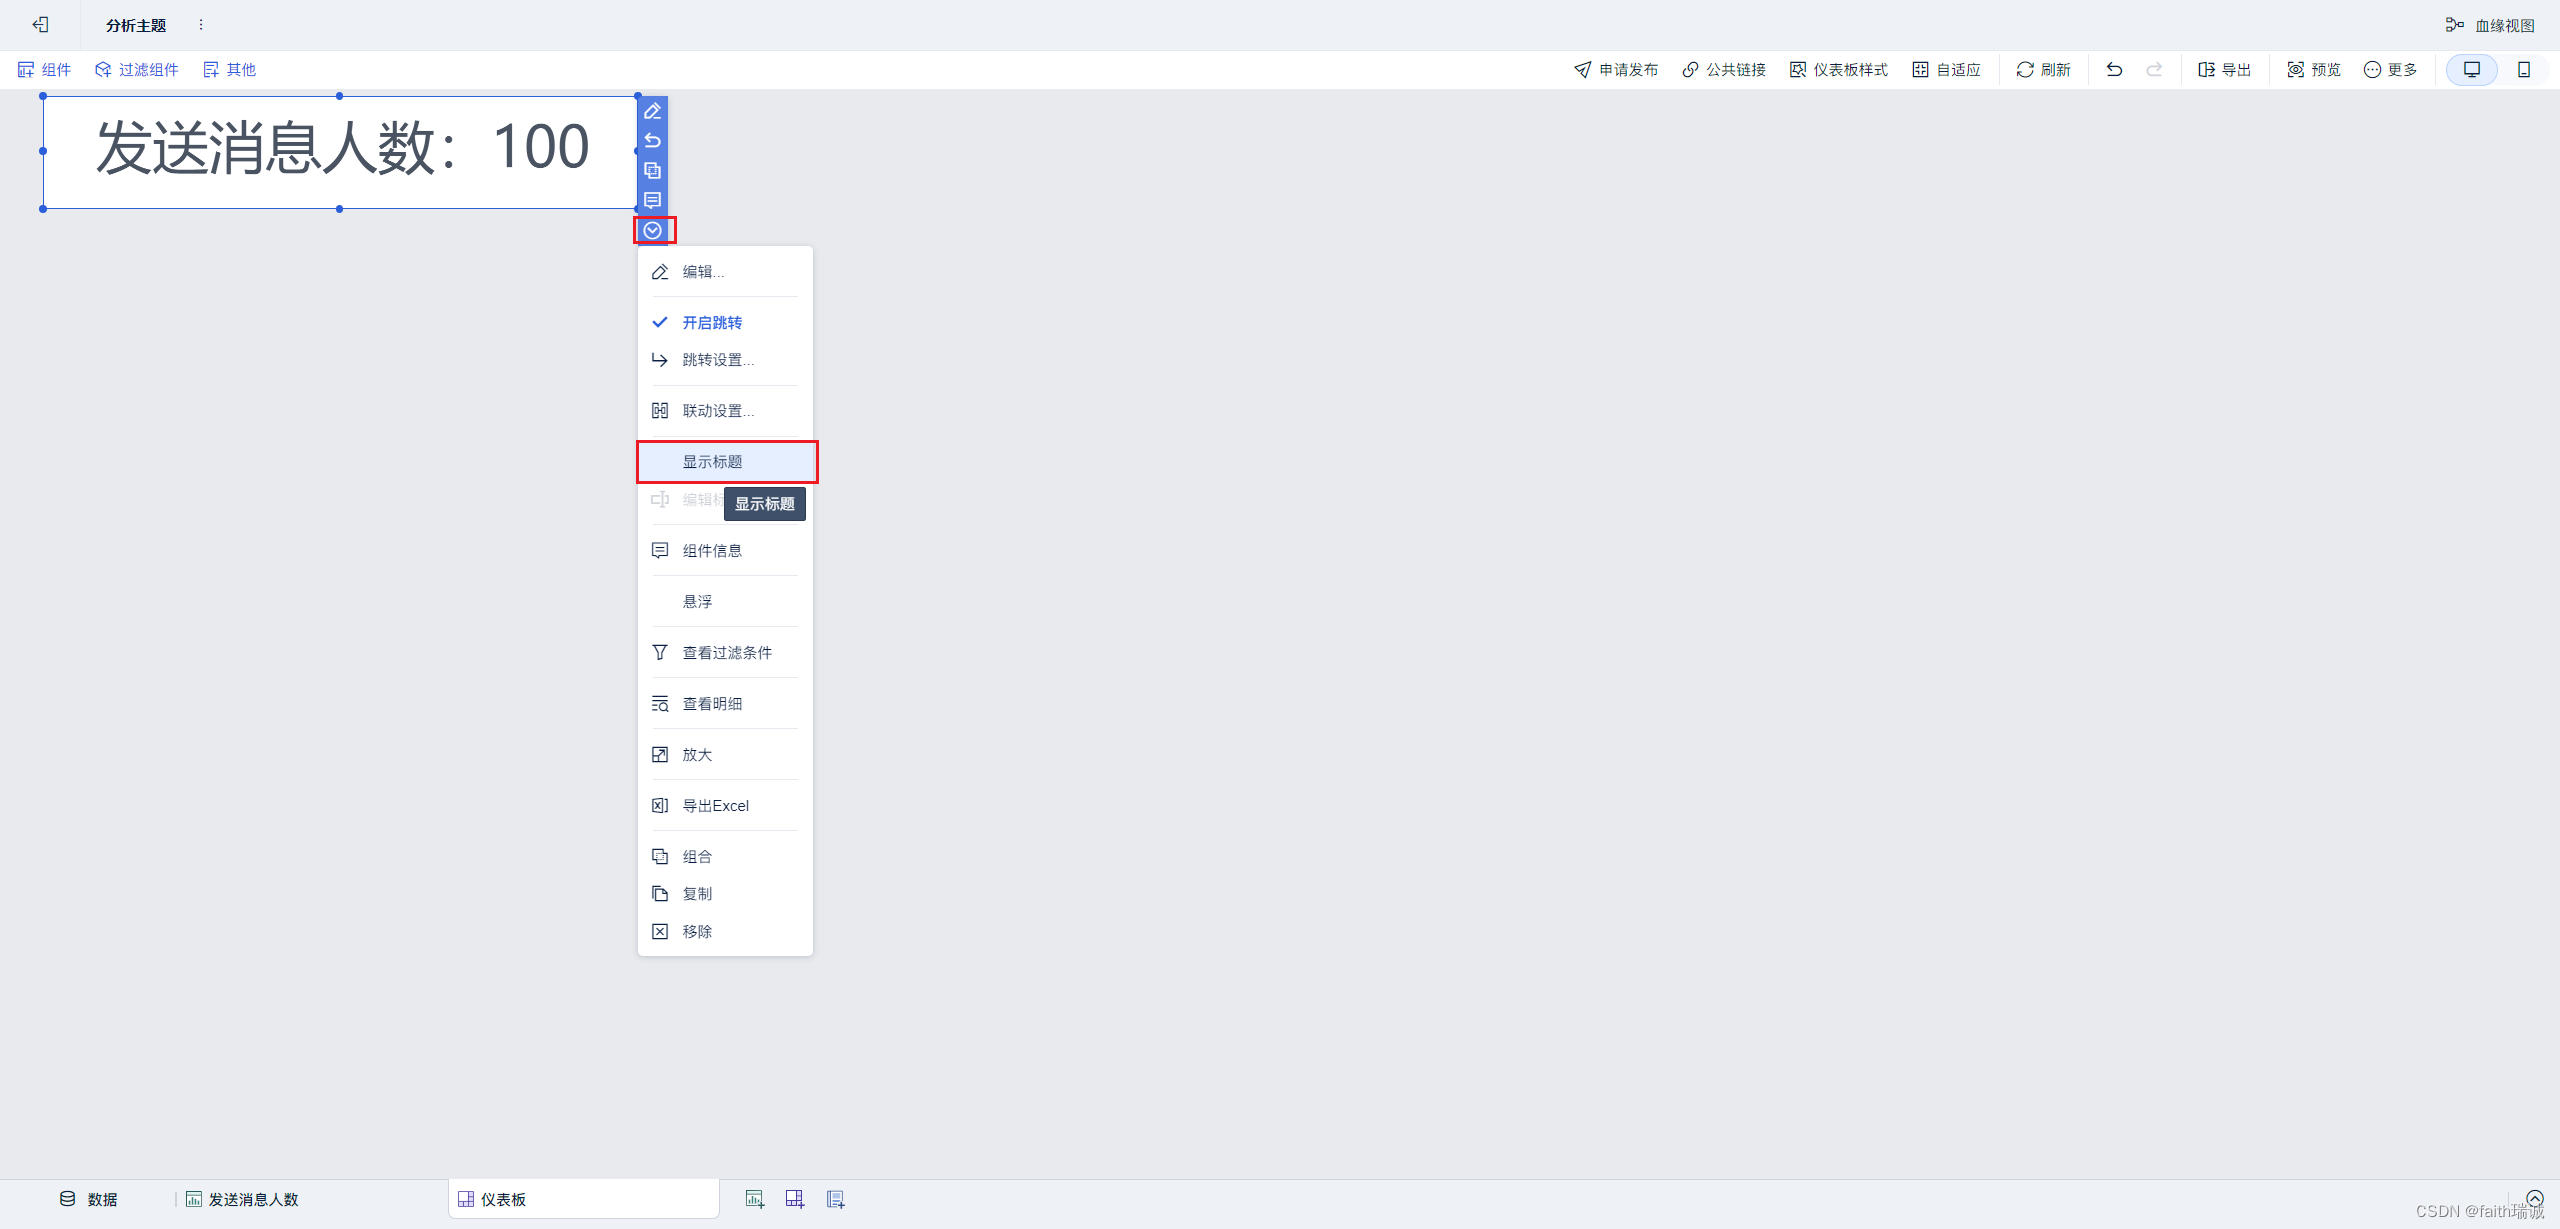Select 导出Excel in menu

[725, 806]
